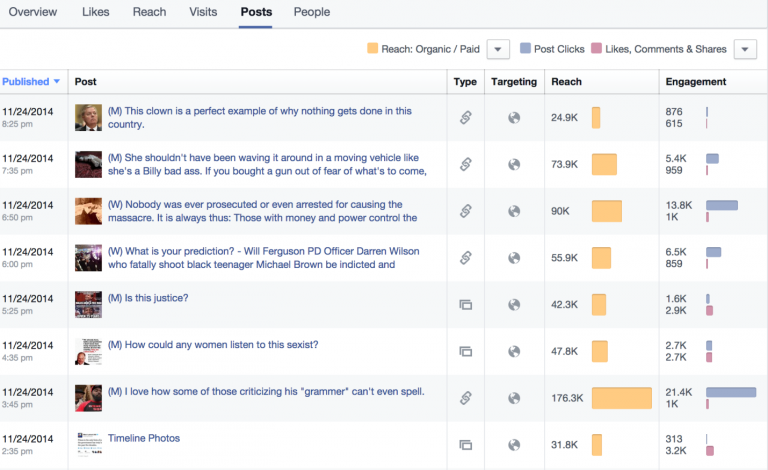768x470 pixels.
Task: Open the Reach: Organic / Paid dropdown
Action: tap(499, 49)
